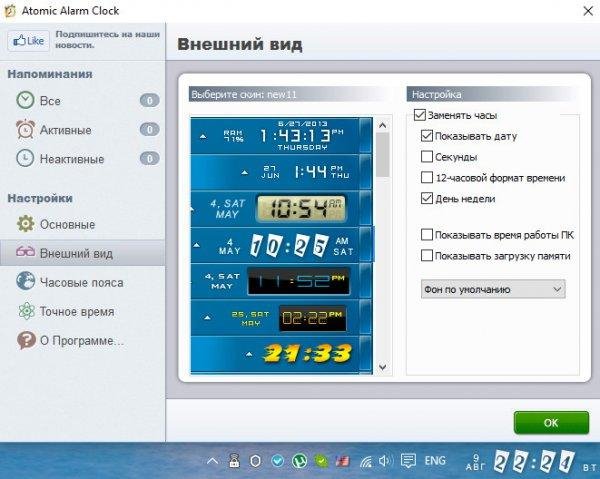Viewport: 600px width, 479px height.
Task: Click the skin list scroll down arrow
Action: pyautogui.click(x=382, y=367)
